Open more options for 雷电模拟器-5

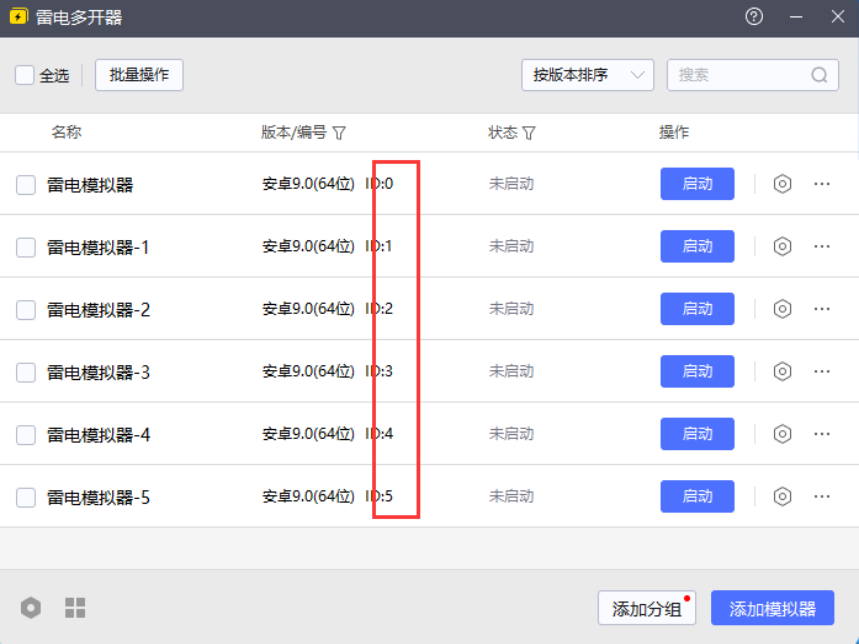pos(822,496)
